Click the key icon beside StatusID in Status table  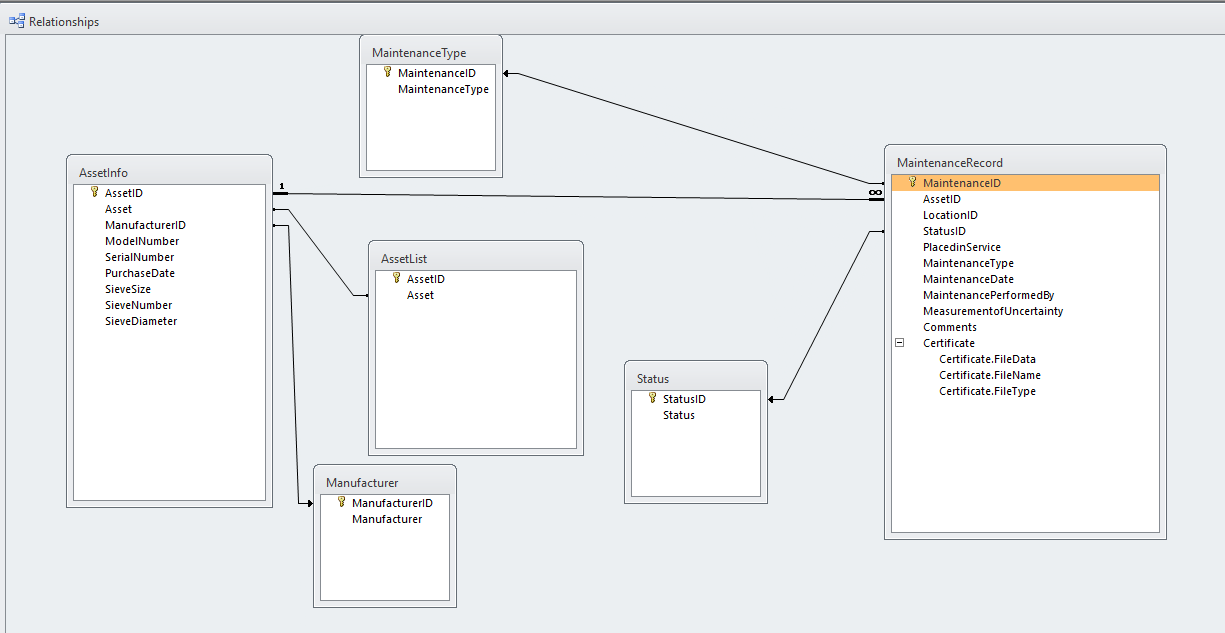[652, 398]
